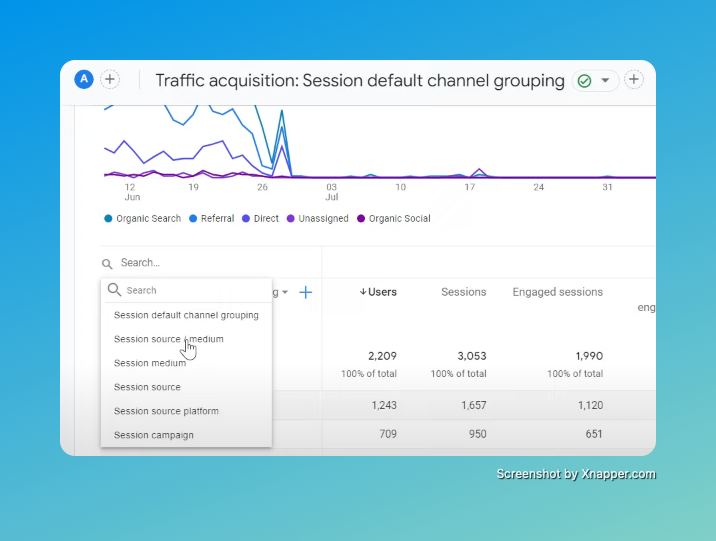716x541 pixels.
Task: Open the dropdown arrow beside the green checkmark
Action: click(605, 81)
